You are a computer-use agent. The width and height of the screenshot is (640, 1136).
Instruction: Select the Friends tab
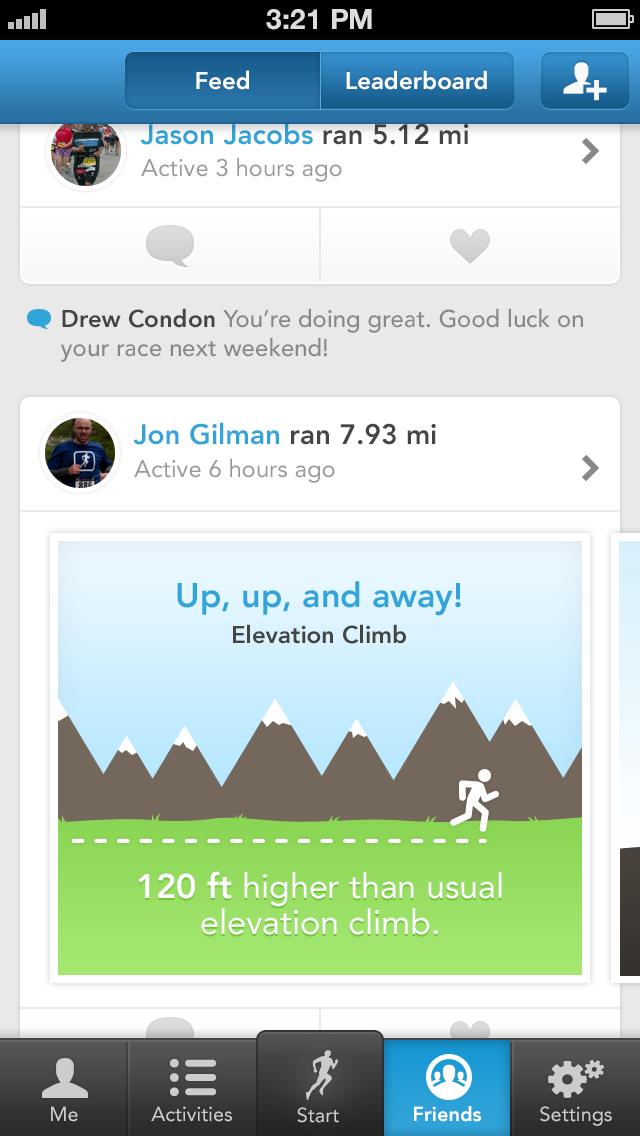tap(447, 1088)
